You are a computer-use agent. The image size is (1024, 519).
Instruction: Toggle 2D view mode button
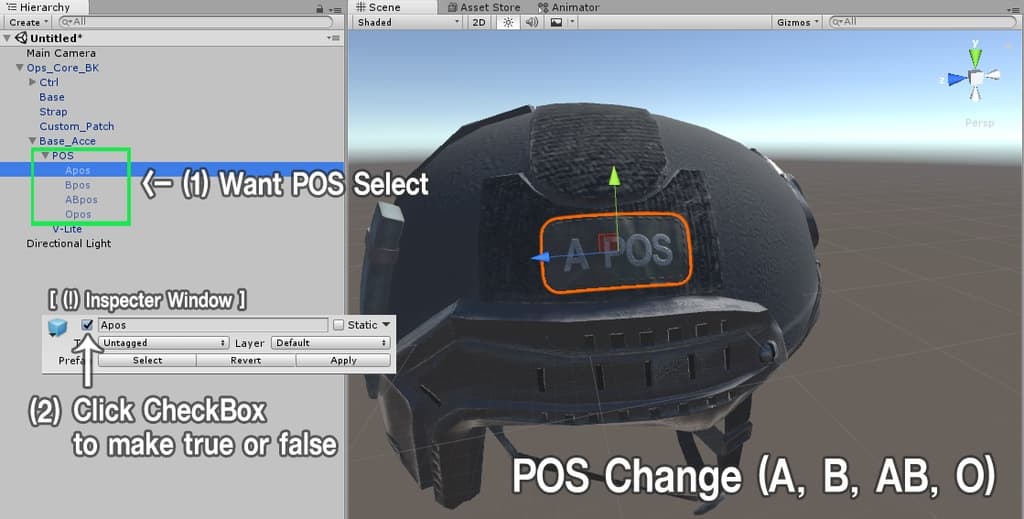tap(479, 22)
